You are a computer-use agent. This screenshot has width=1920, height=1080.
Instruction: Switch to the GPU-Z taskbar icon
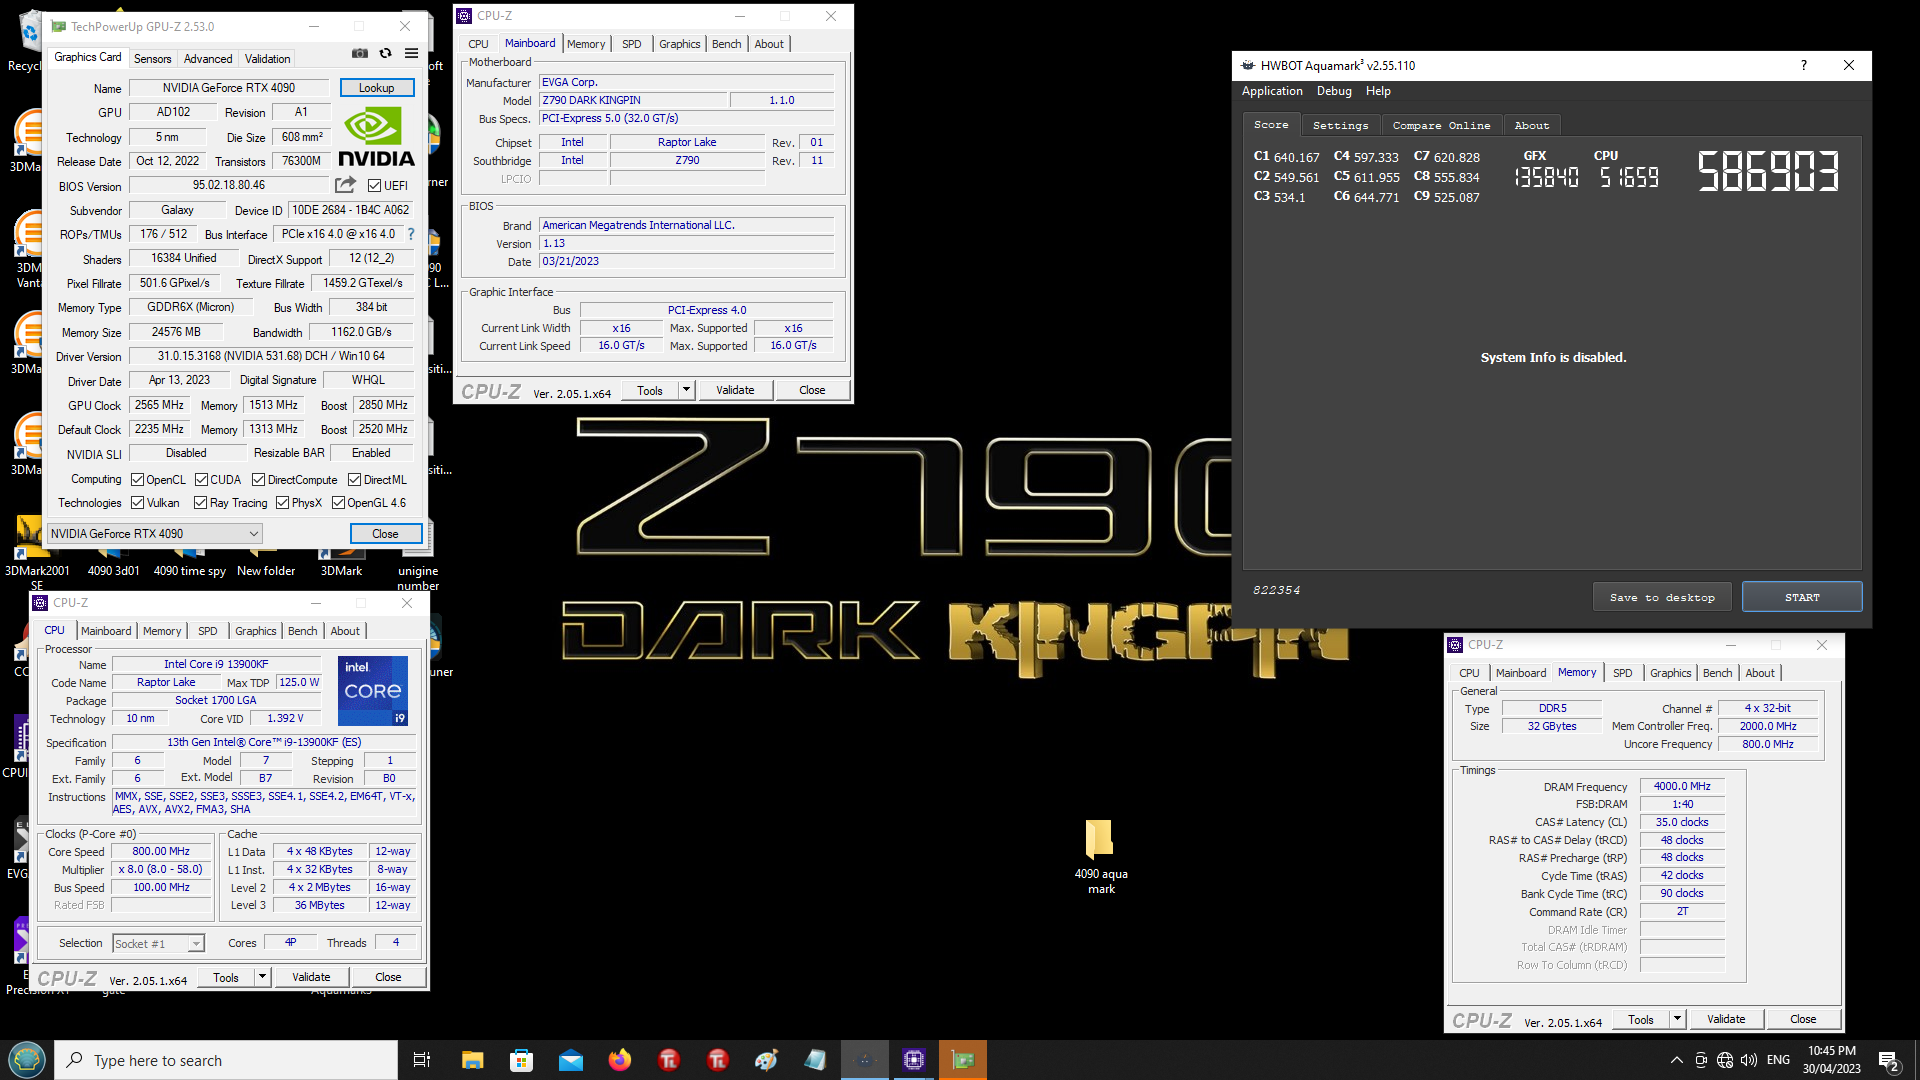pyautogui.click(x=963, y=1060)
